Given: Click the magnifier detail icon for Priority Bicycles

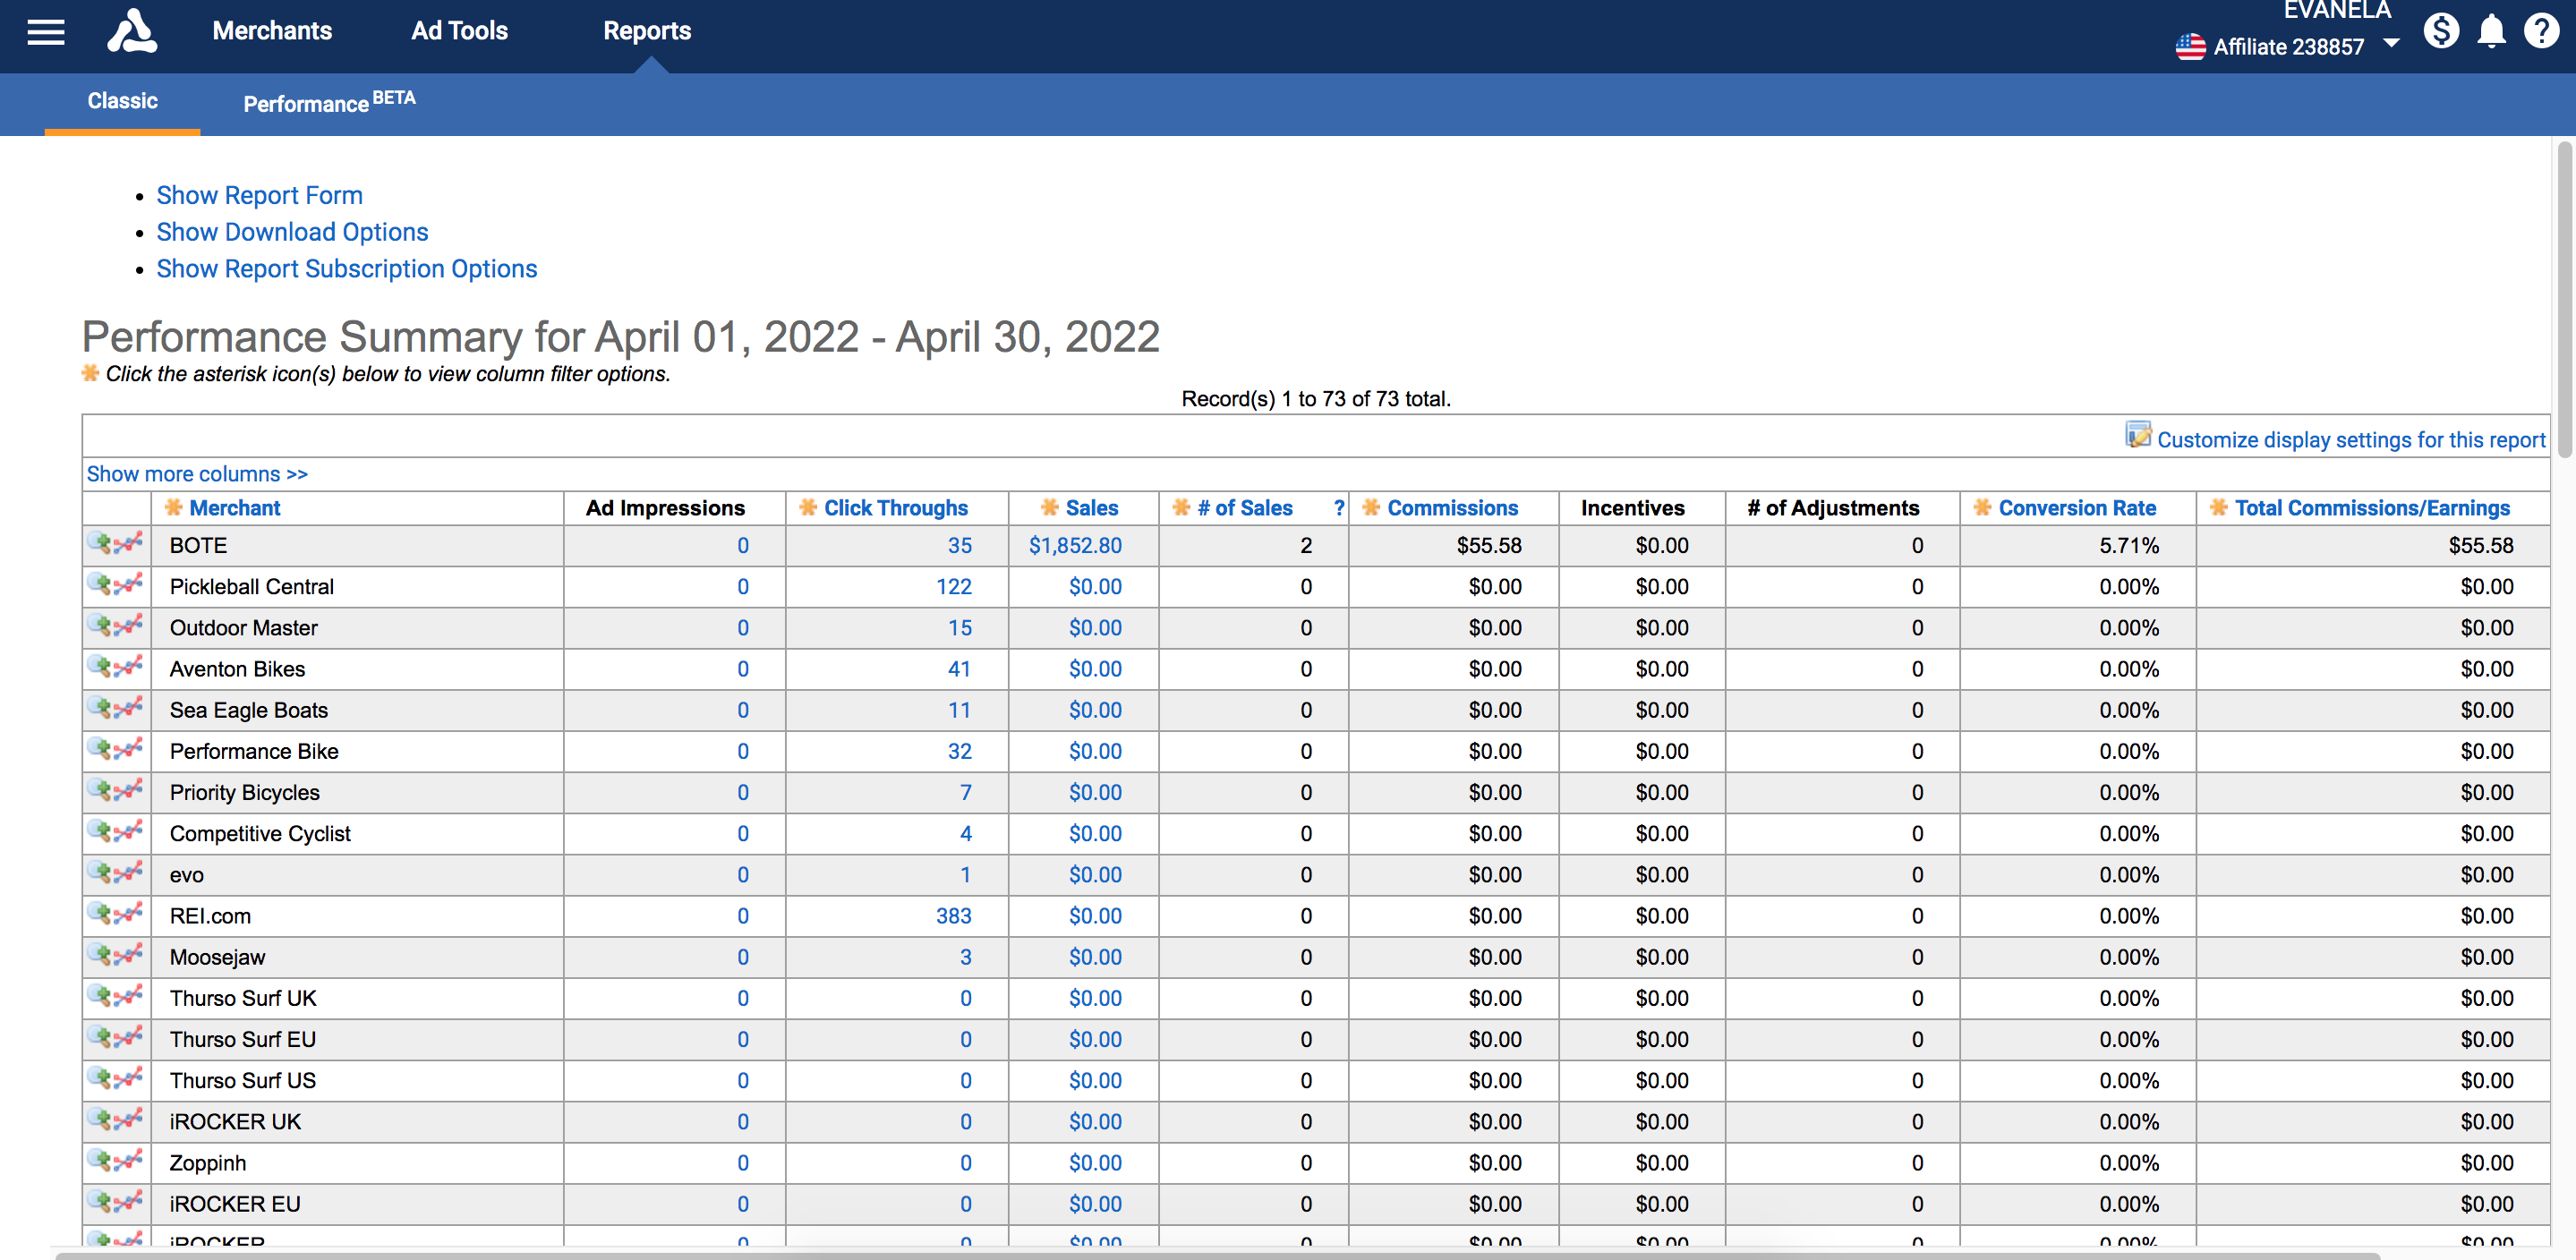Looking at the screenshot, I should (x=100, y=790).
